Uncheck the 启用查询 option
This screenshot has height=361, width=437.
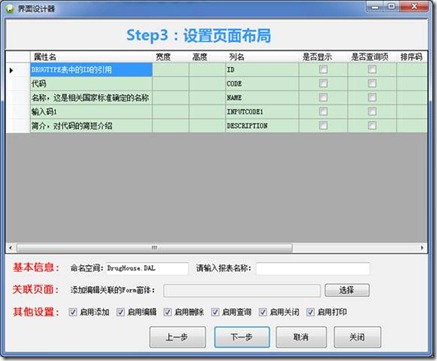pyautogui.click(x=215, y=312)
